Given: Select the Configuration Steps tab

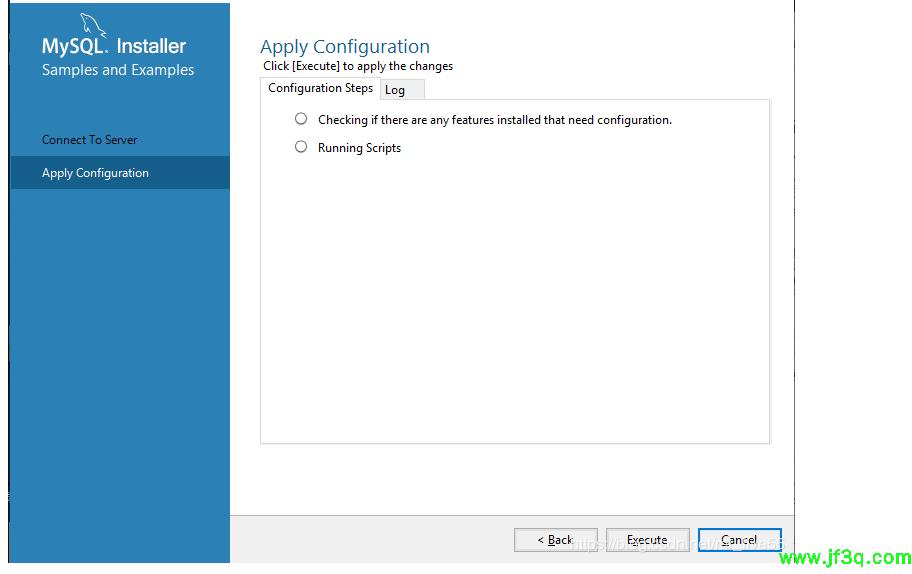Looking at the screenshot, I should [x=320, y=88].
